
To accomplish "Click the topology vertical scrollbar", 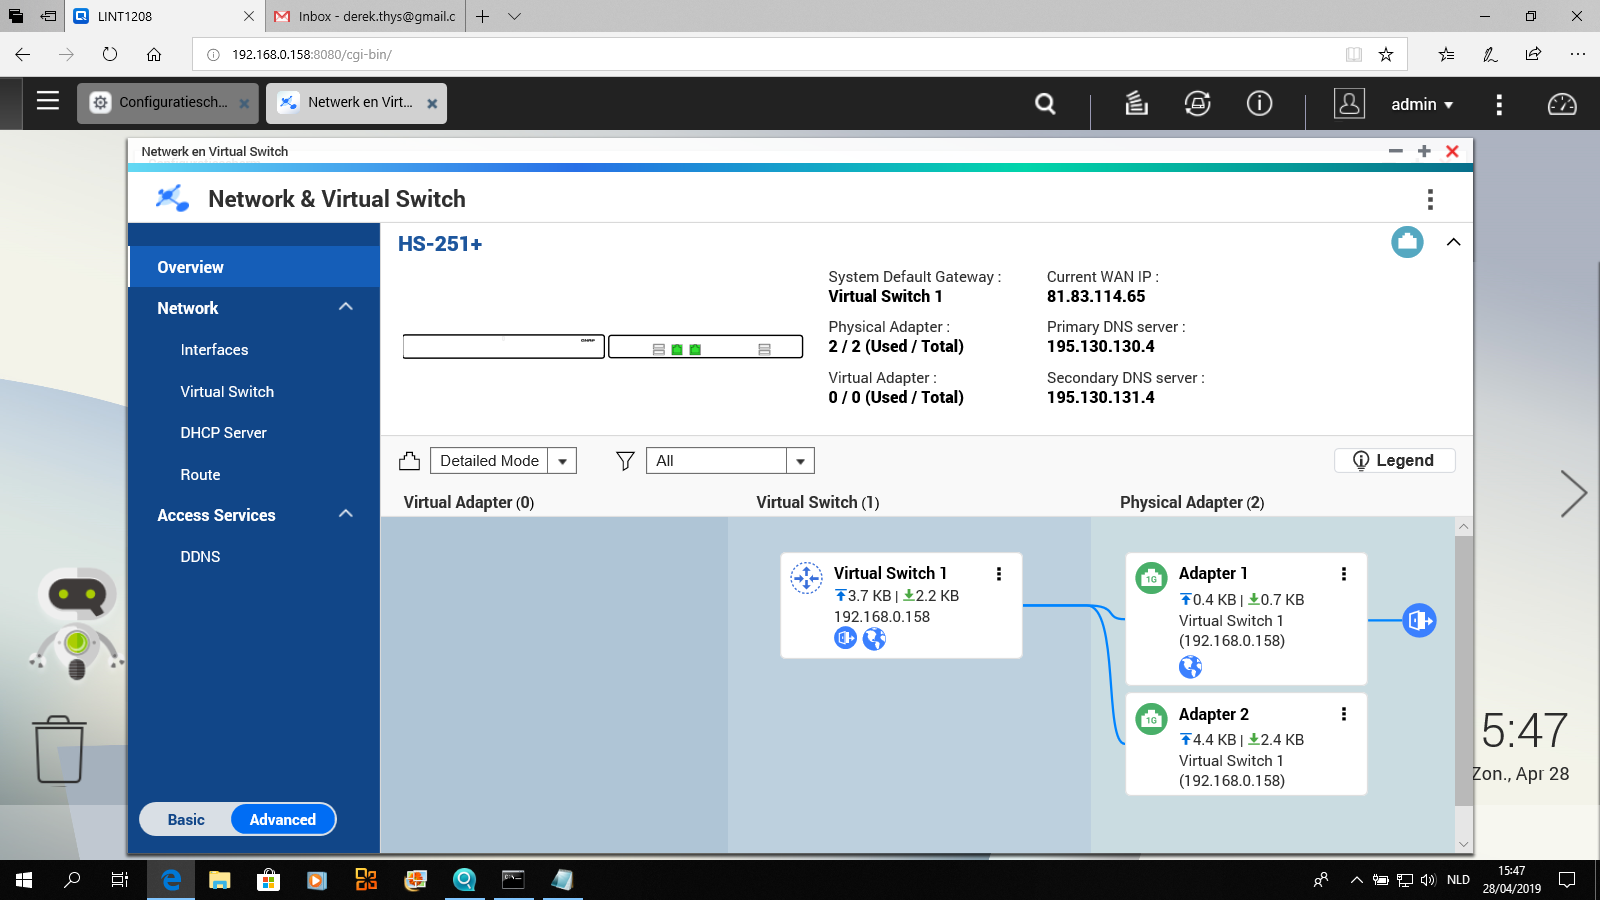I will click(1464, 670).
